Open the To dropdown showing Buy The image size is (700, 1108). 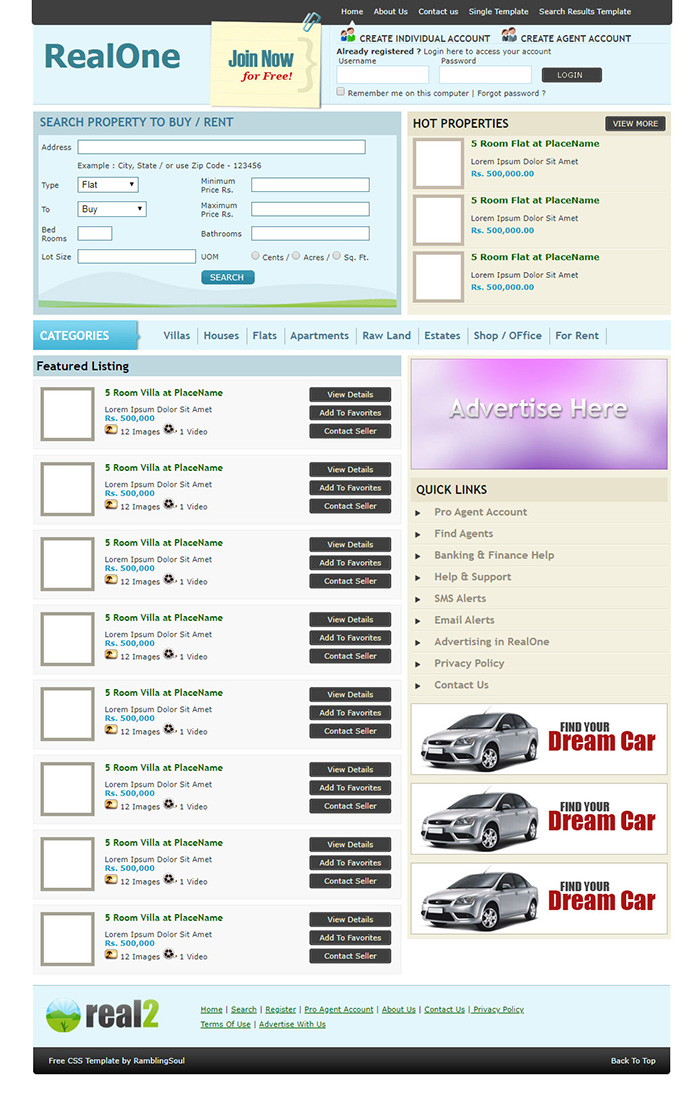click(112, 209)
